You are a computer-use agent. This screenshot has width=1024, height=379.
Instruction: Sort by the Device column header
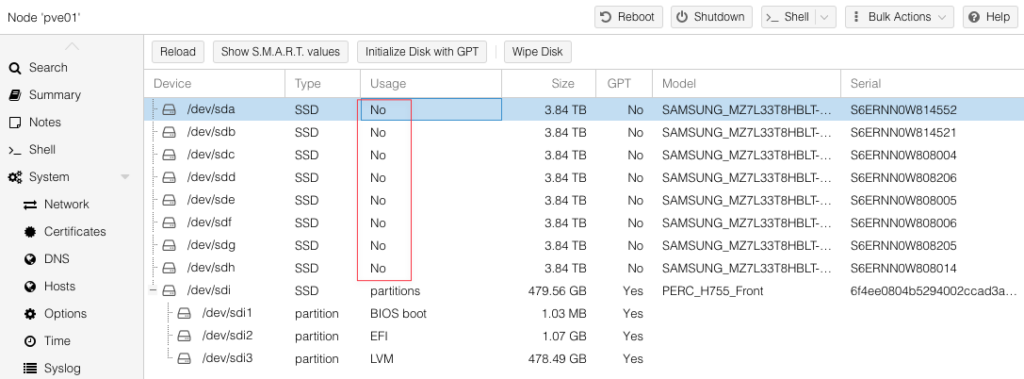(214, 84)
